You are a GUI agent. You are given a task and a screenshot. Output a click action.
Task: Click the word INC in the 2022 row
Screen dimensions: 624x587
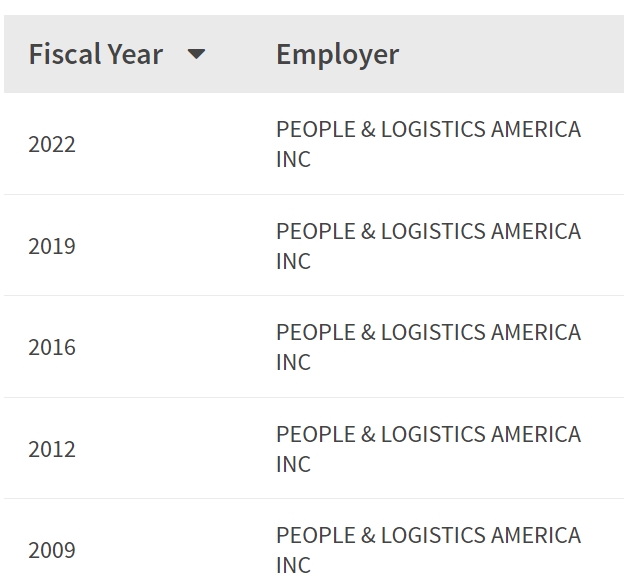[293, 159]
